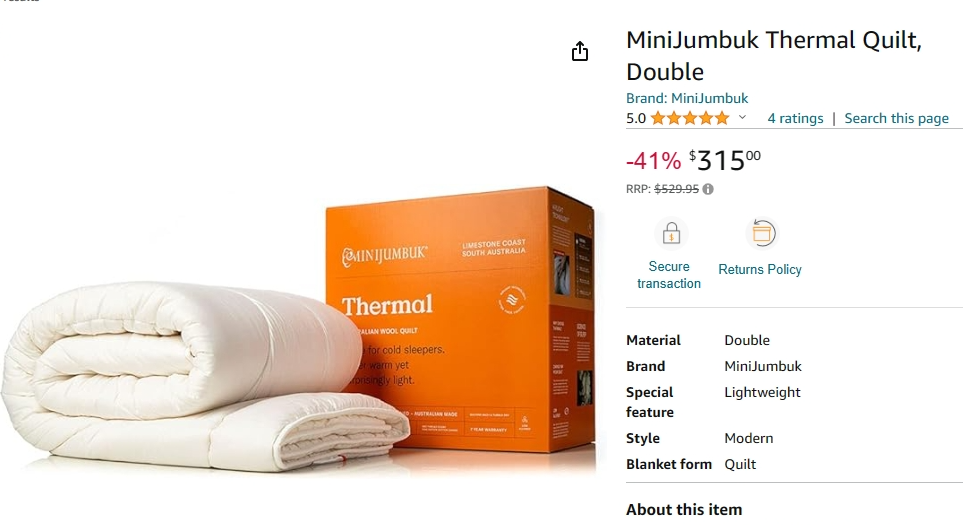Click the $315.00 price

pos(725,160)
